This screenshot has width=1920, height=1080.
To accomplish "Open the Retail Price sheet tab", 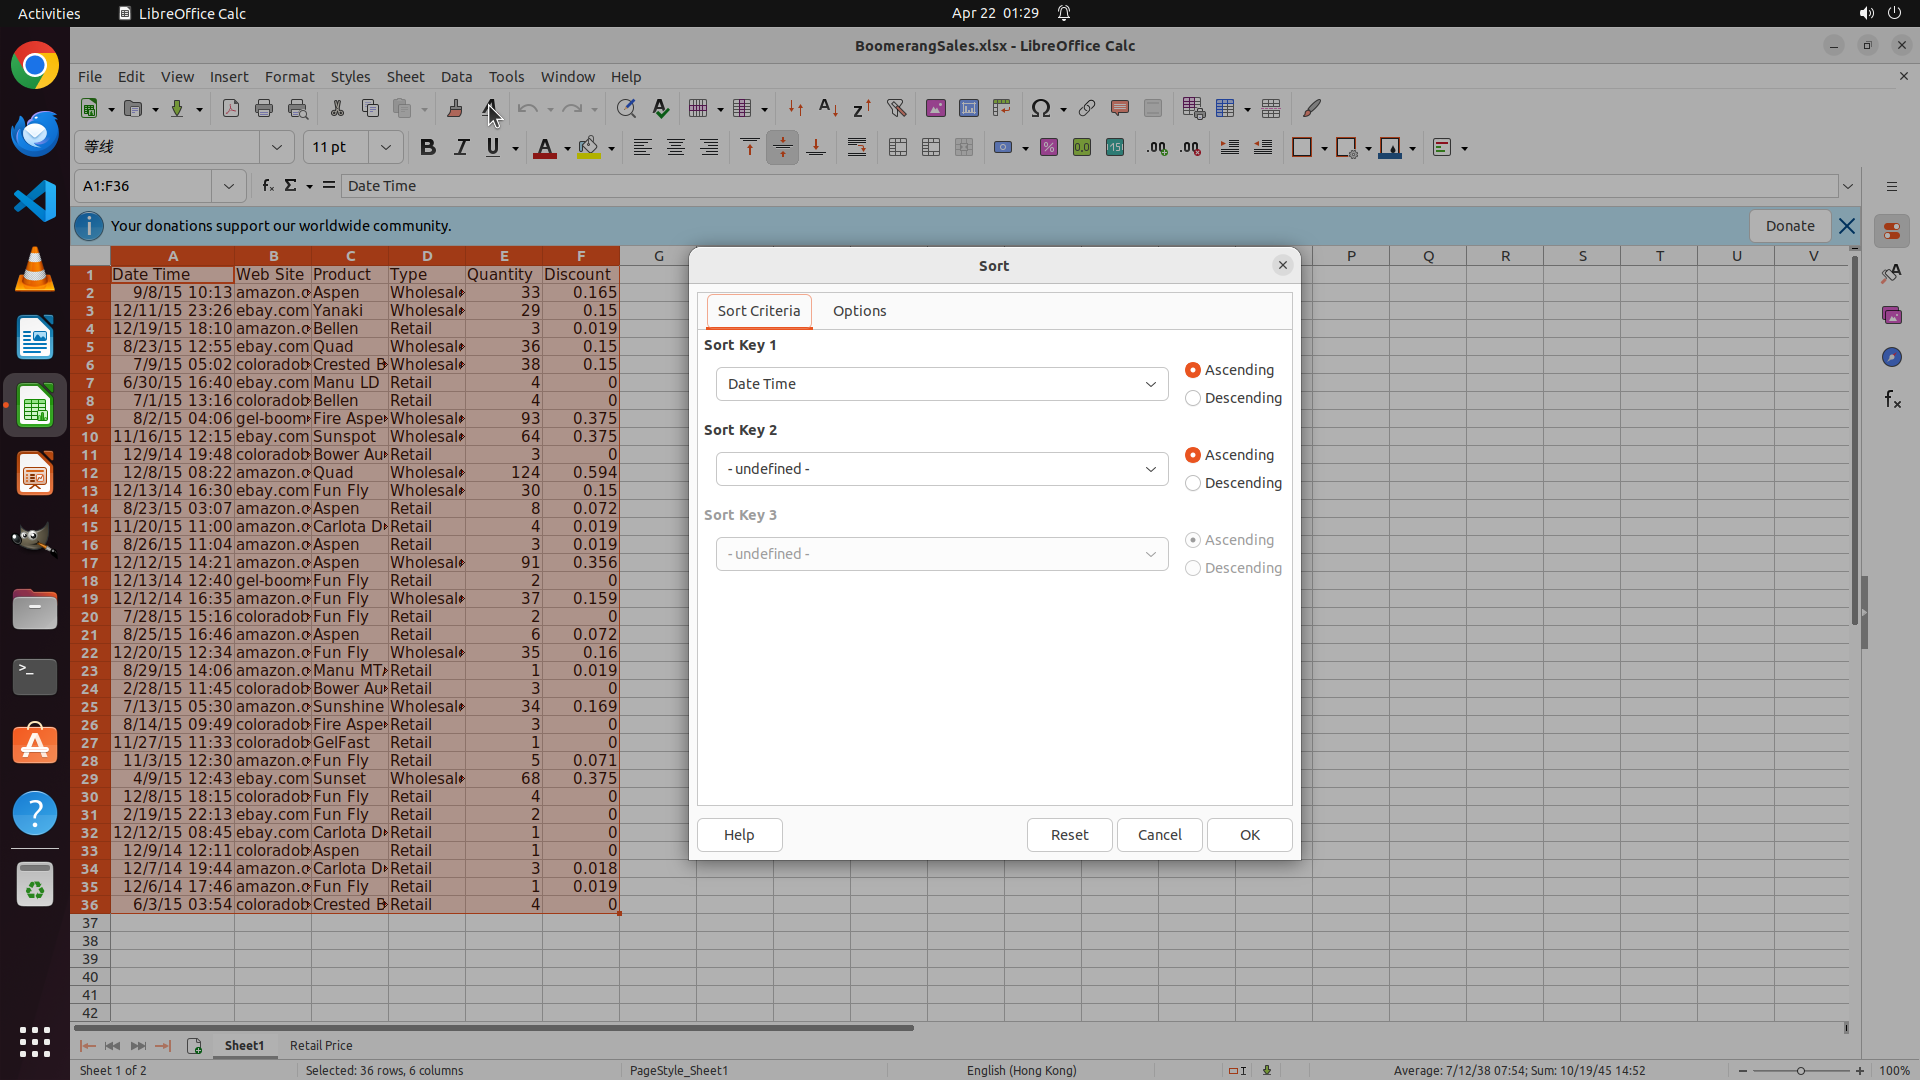I will tap(321, 1045).
